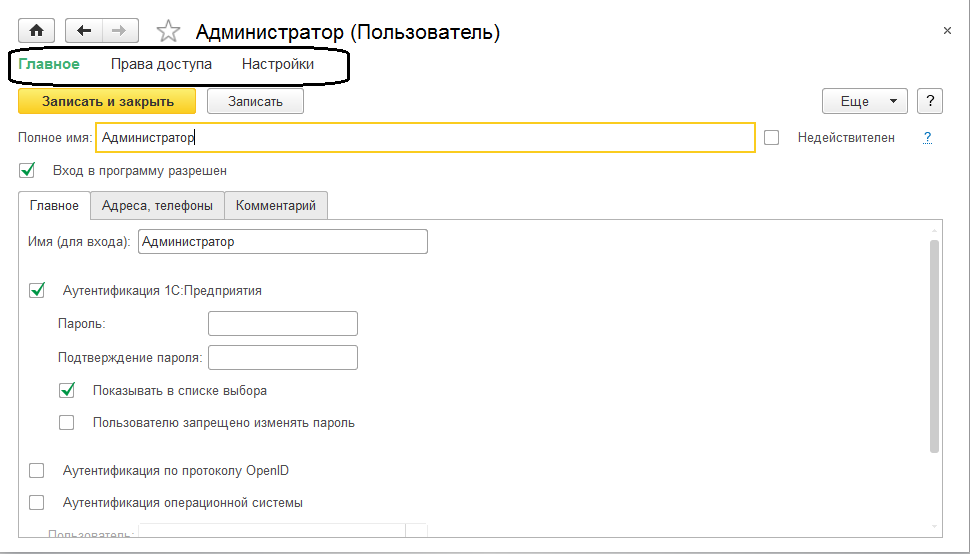970x554 pixels.
Task: Uncheck Вход в программу разрешен
Action: [x=27, y=170]
